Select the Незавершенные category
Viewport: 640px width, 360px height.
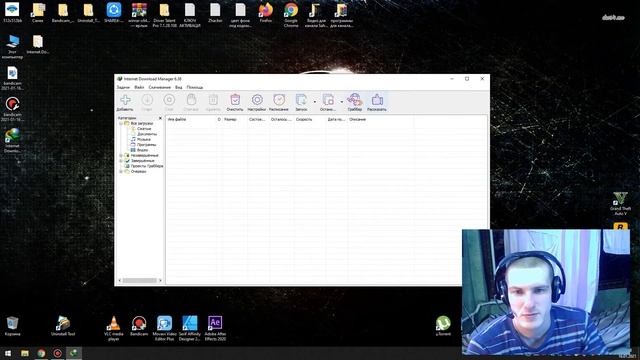[144, 156]
